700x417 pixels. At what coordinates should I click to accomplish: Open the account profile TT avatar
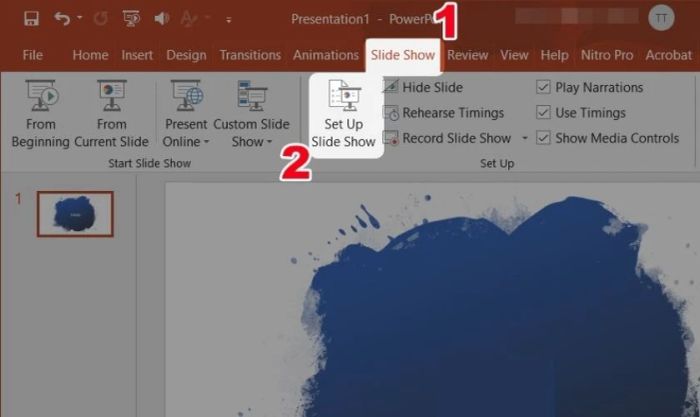click(661, 18)
